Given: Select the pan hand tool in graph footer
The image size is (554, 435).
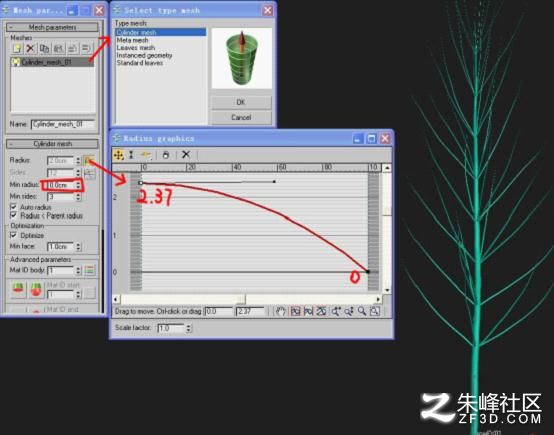Looking at the screenshot, I should point(281,311).
